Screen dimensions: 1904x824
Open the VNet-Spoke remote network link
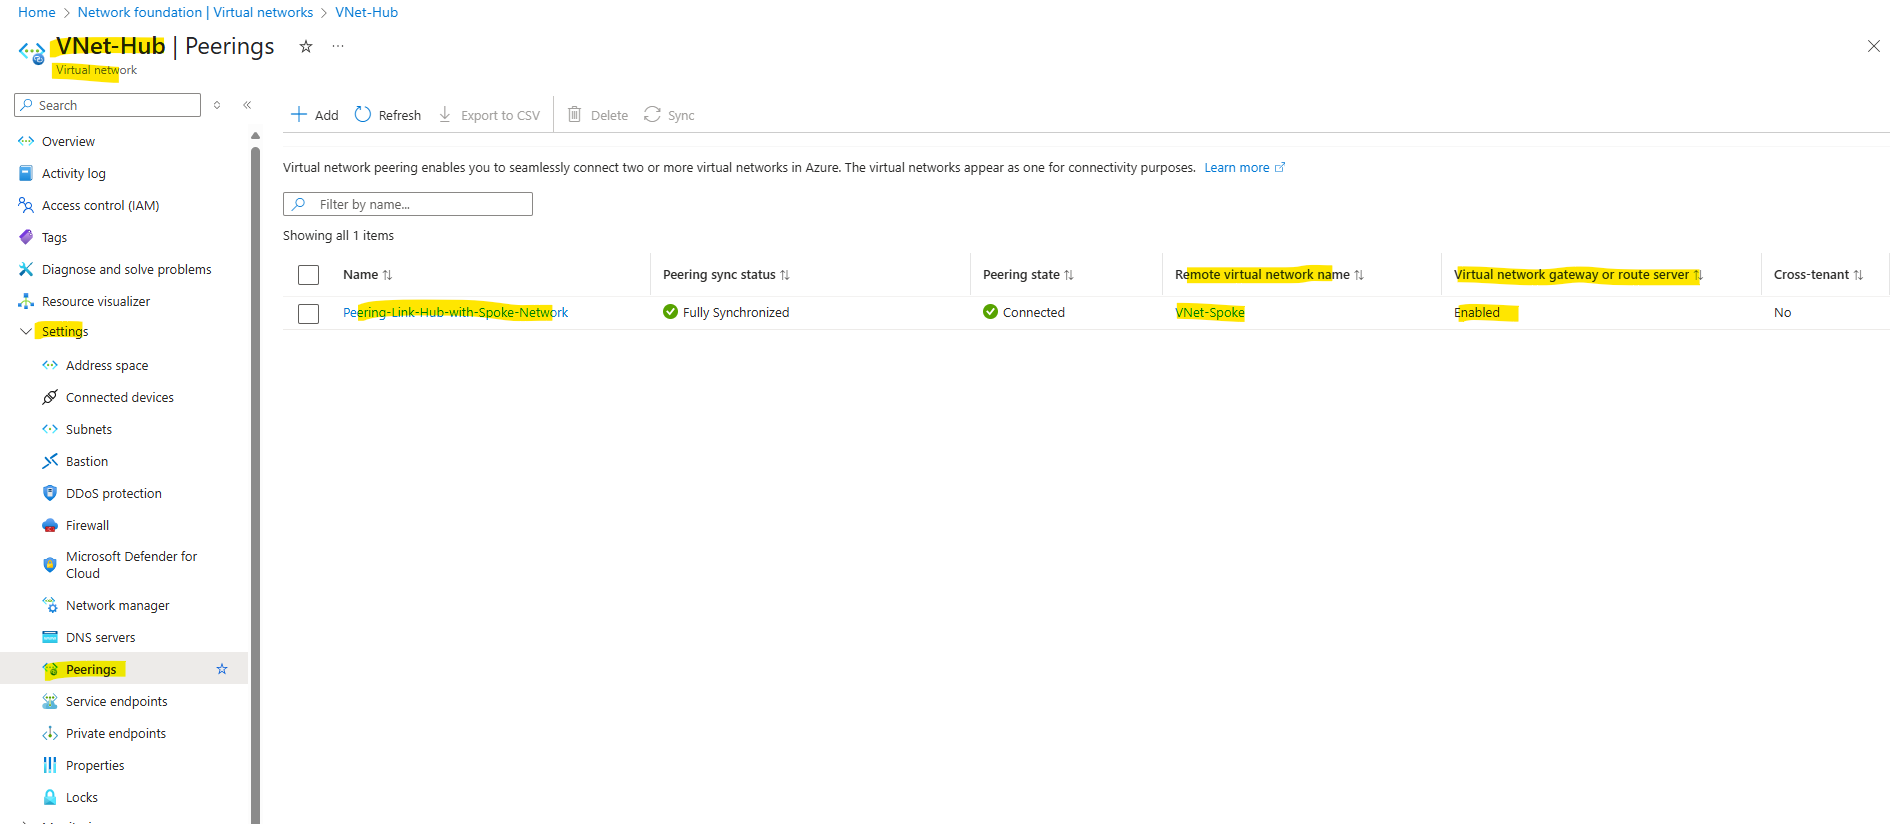1210,312
